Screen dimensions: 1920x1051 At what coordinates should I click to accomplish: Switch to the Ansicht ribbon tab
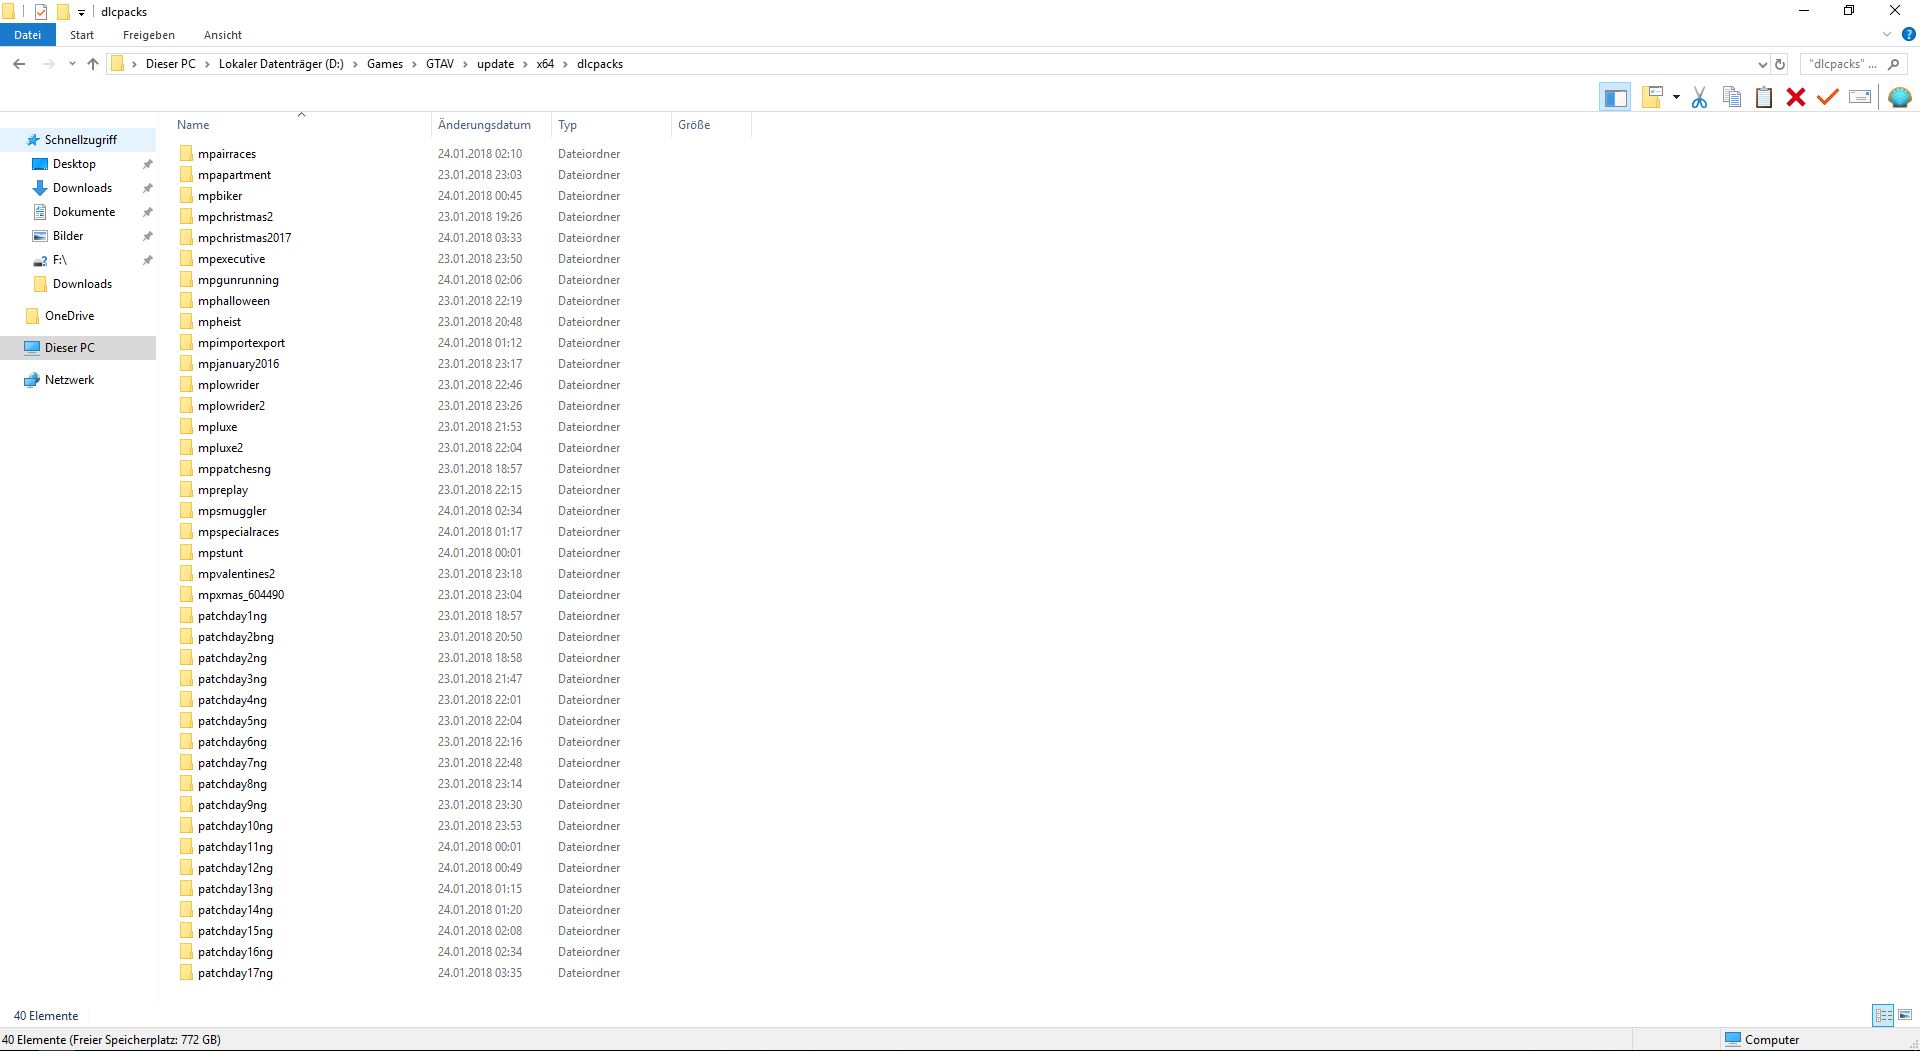click(222, 35)
